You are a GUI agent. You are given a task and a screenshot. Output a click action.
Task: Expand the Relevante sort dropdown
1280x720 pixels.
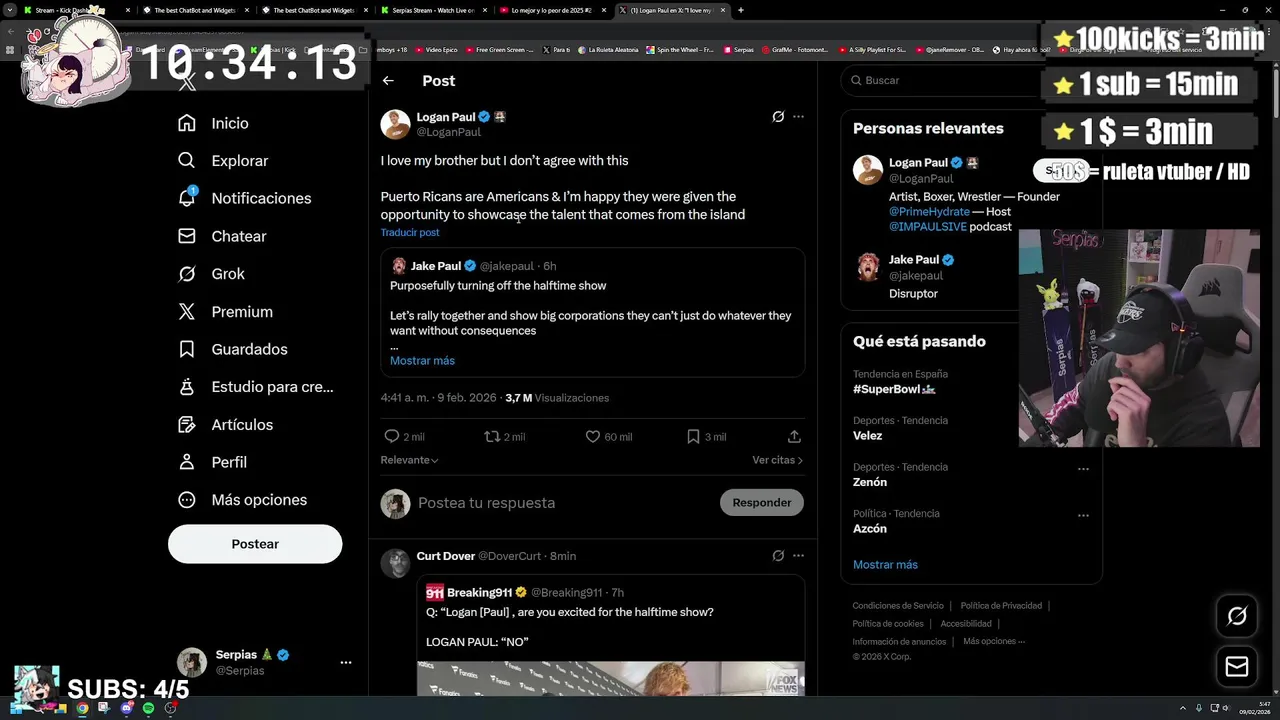click(x=409, y=460)
